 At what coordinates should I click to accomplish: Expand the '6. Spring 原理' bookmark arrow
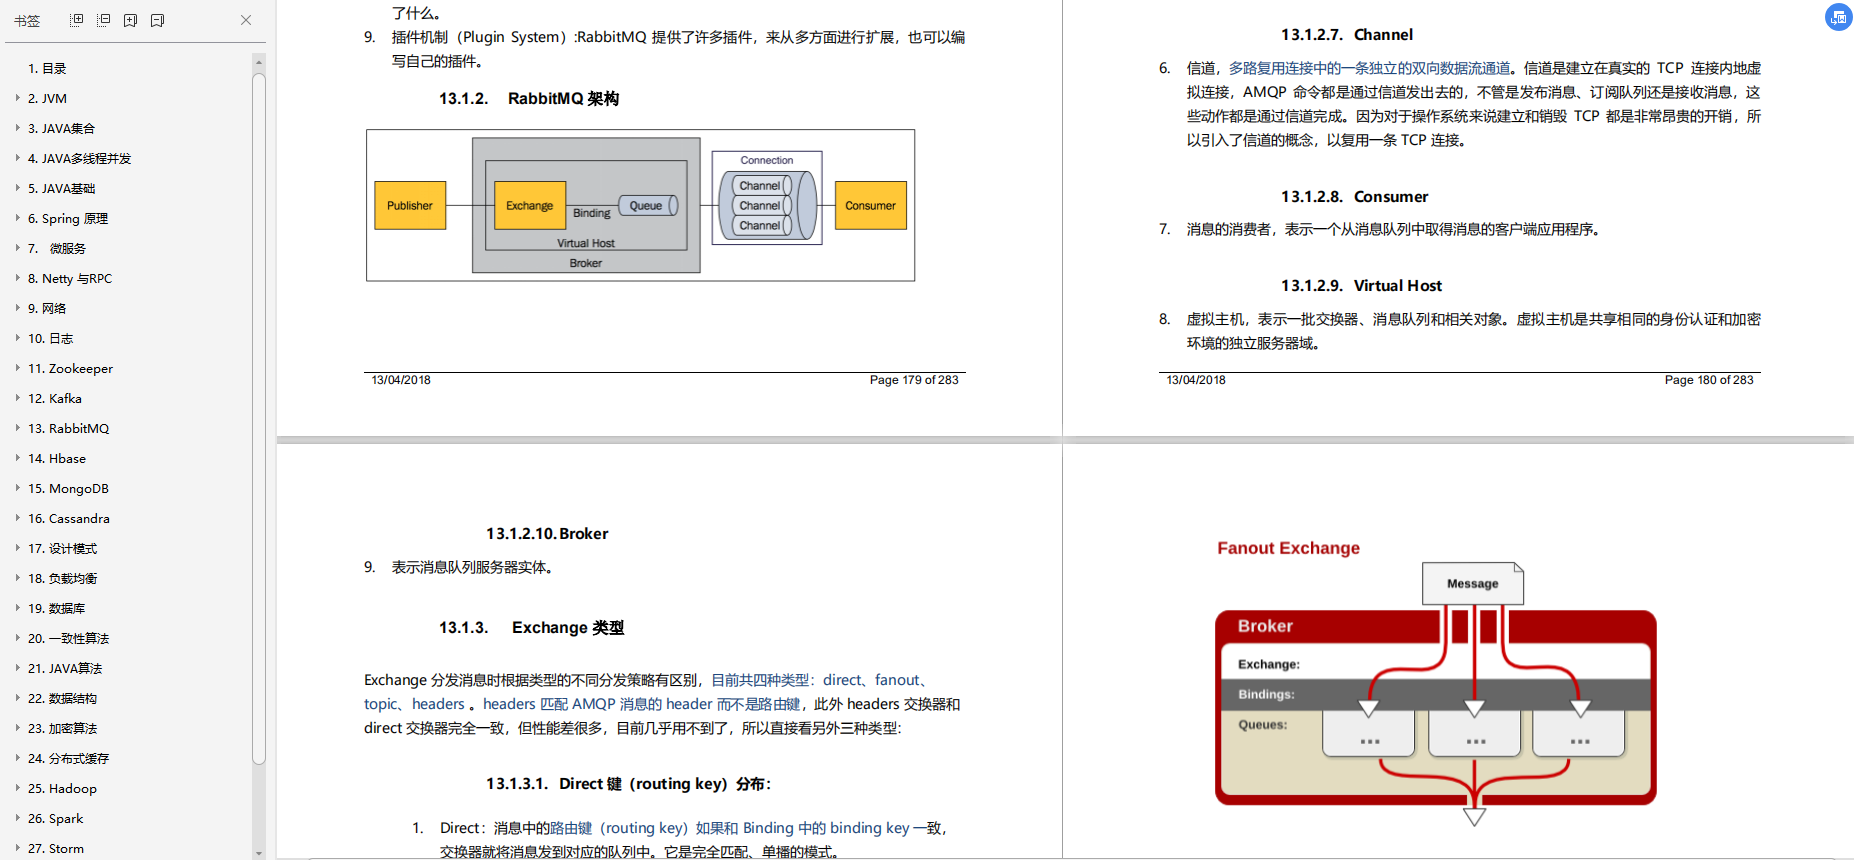coord(18,218)
